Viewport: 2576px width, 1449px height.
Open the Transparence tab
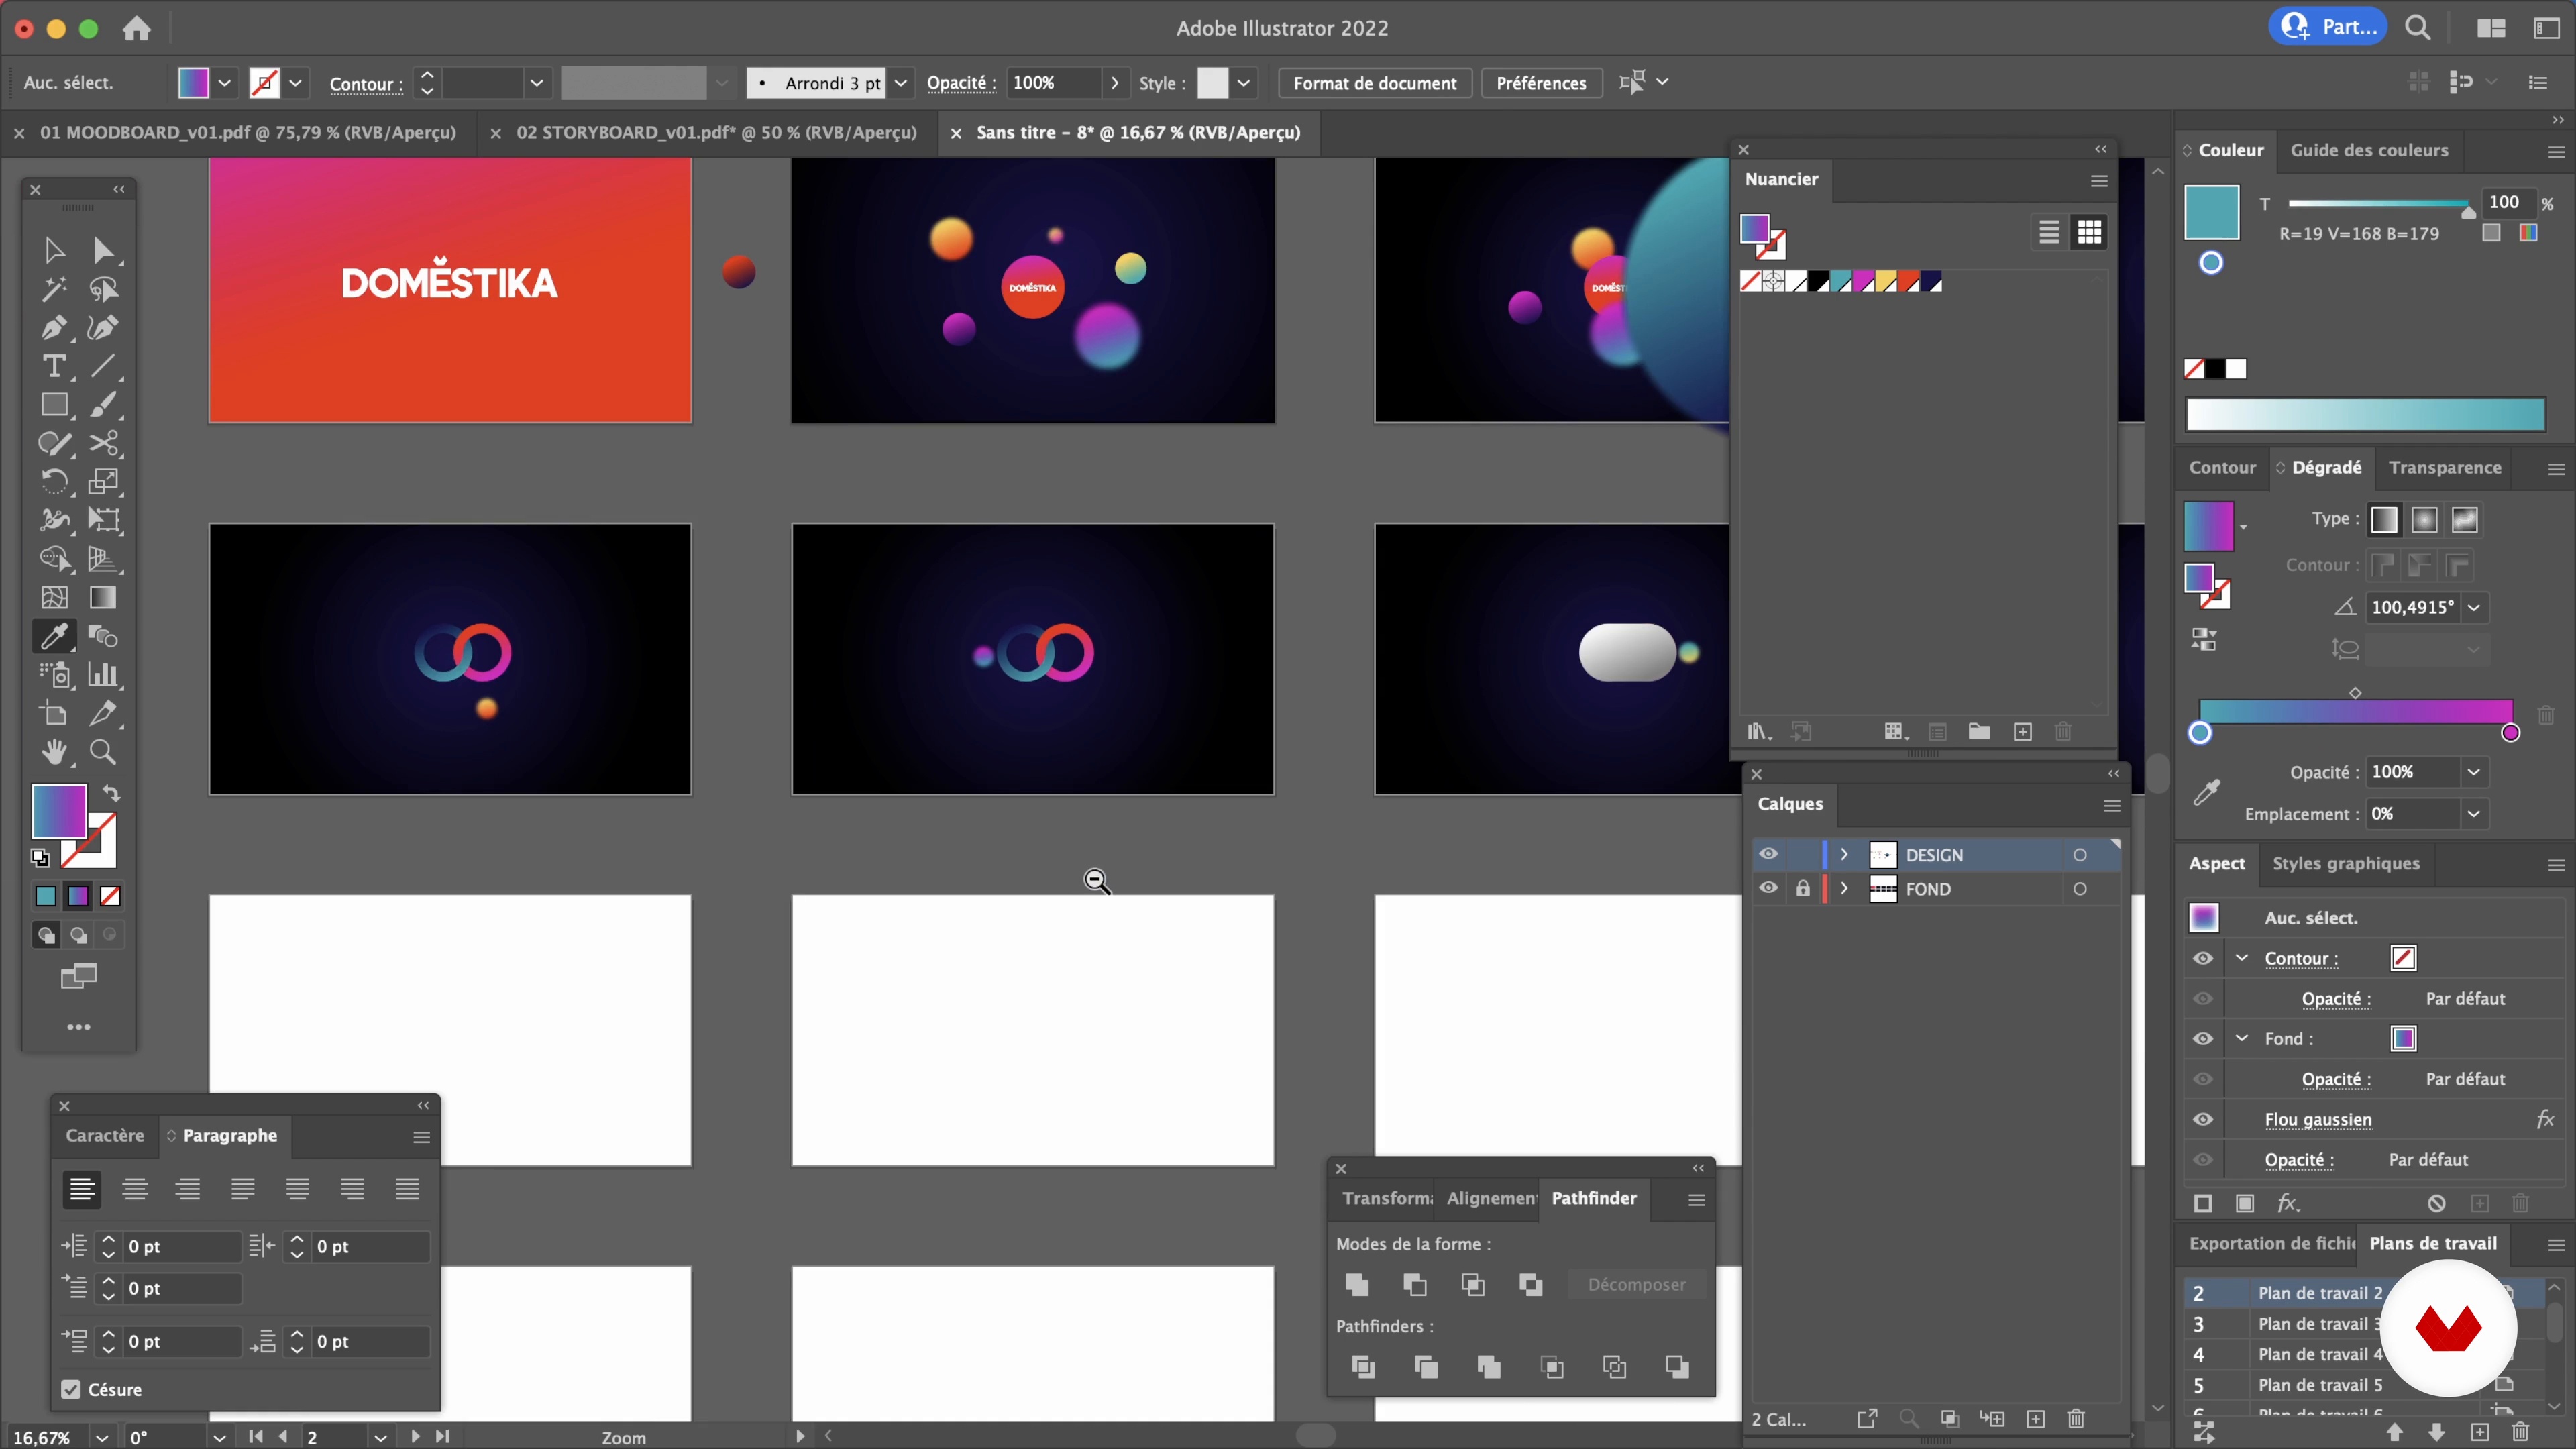pos(2445,467)
